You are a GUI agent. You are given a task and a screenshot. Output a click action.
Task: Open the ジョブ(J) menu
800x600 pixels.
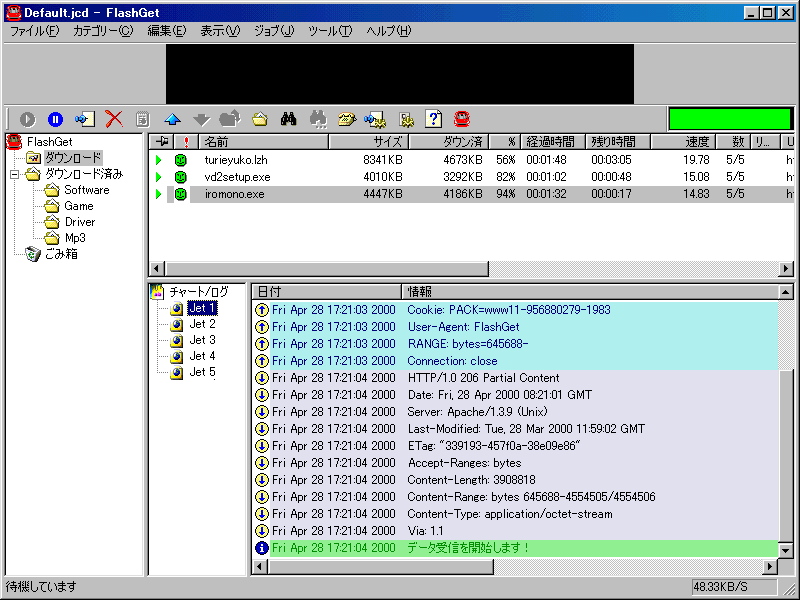[x=274, y=31]
